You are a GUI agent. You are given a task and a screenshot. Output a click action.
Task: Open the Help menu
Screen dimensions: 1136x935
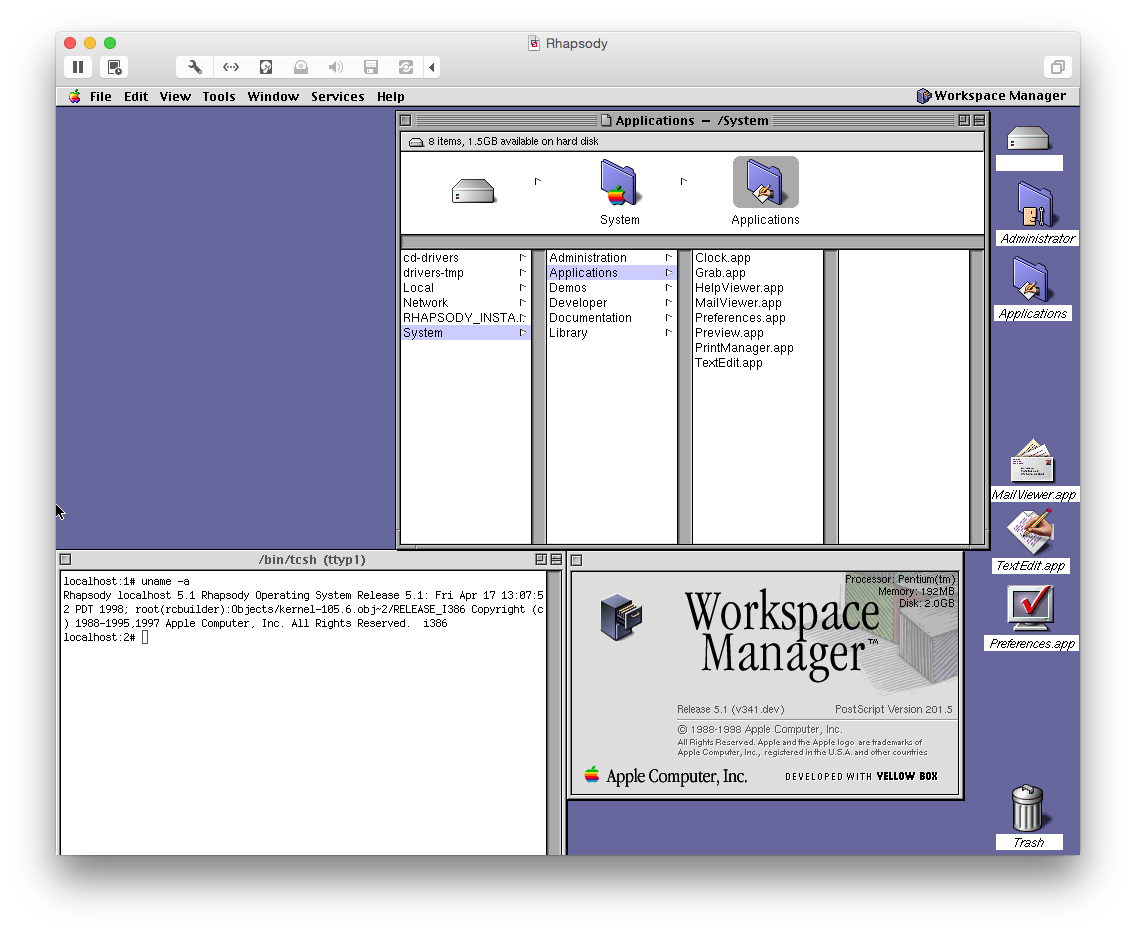[390, 96]
